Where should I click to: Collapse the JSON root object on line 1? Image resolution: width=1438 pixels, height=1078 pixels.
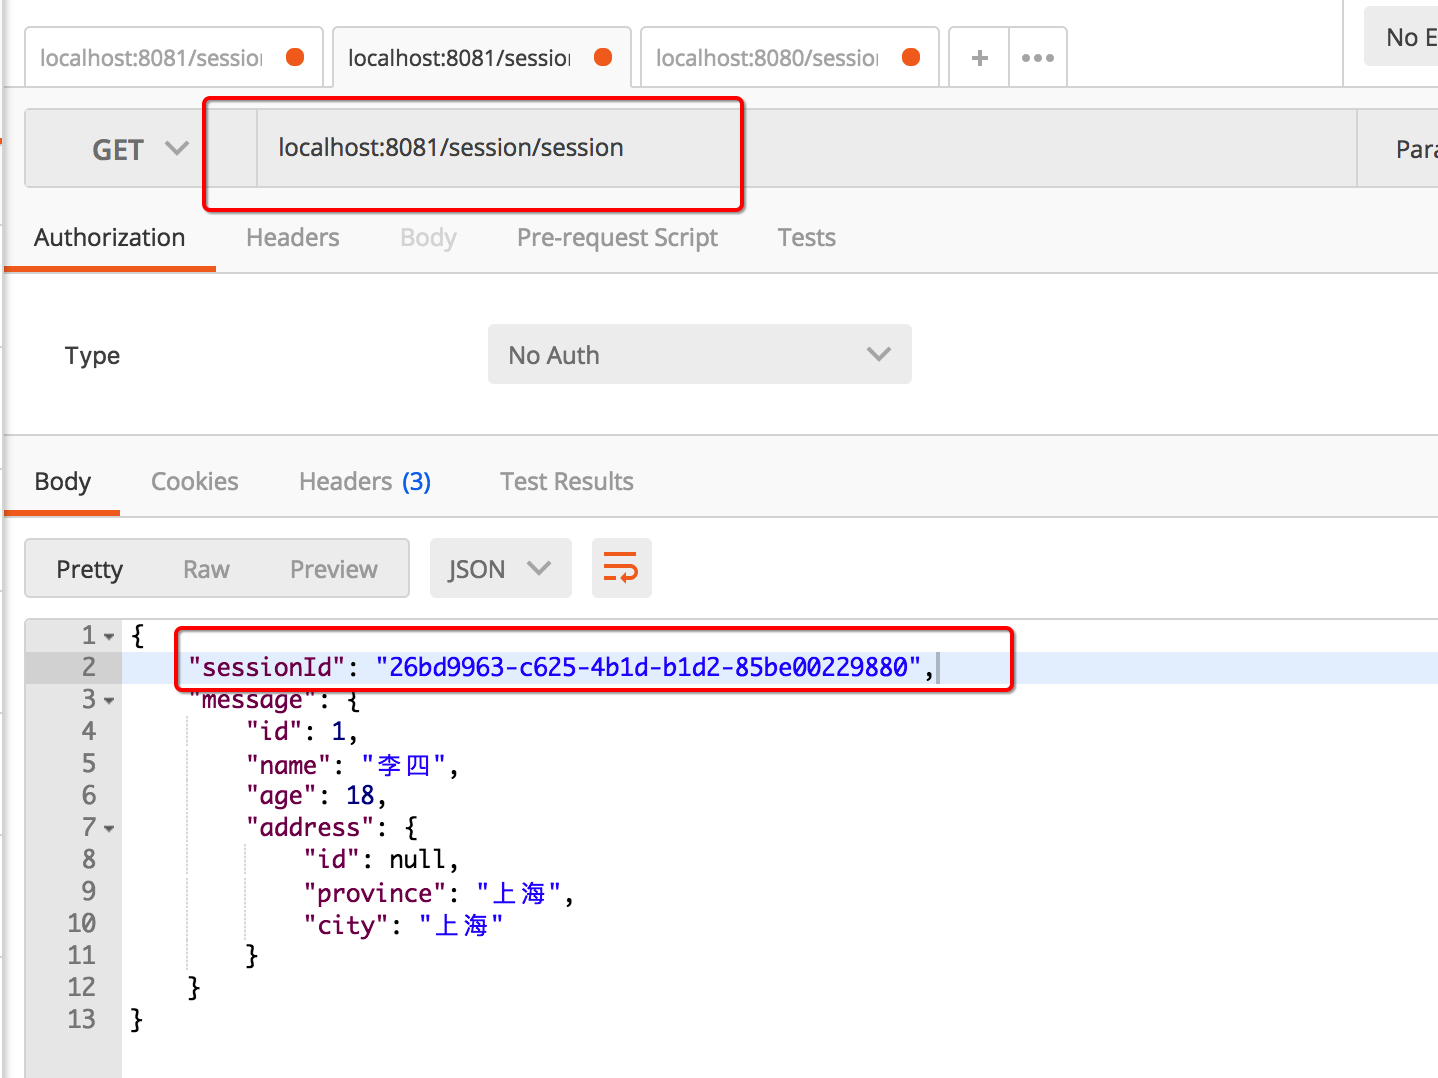click(110, 637)
